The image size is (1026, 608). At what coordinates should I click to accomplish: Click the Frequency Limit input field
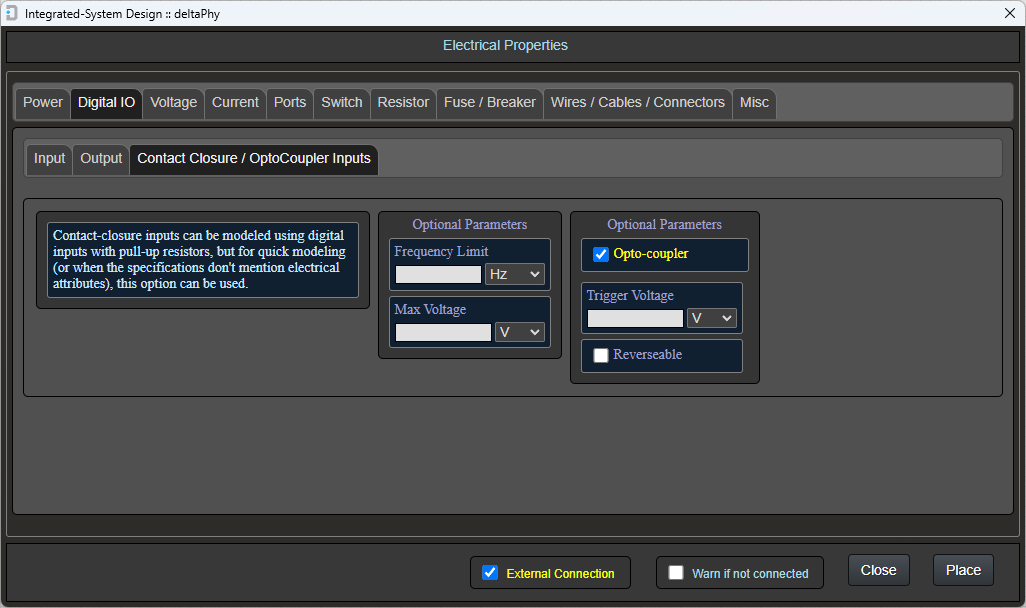click(438, 274)
